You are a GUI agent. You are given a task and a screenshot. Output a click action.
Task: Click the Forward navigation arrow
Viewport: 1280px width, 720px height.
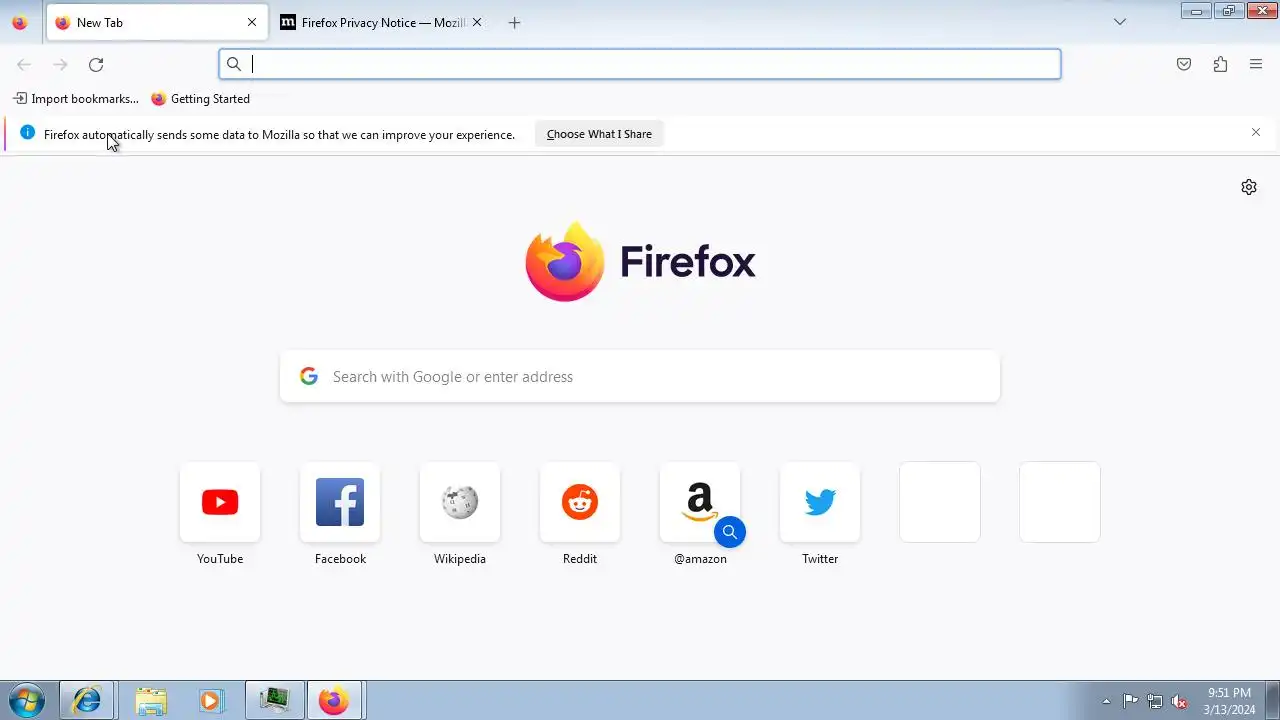coord(60,64)
